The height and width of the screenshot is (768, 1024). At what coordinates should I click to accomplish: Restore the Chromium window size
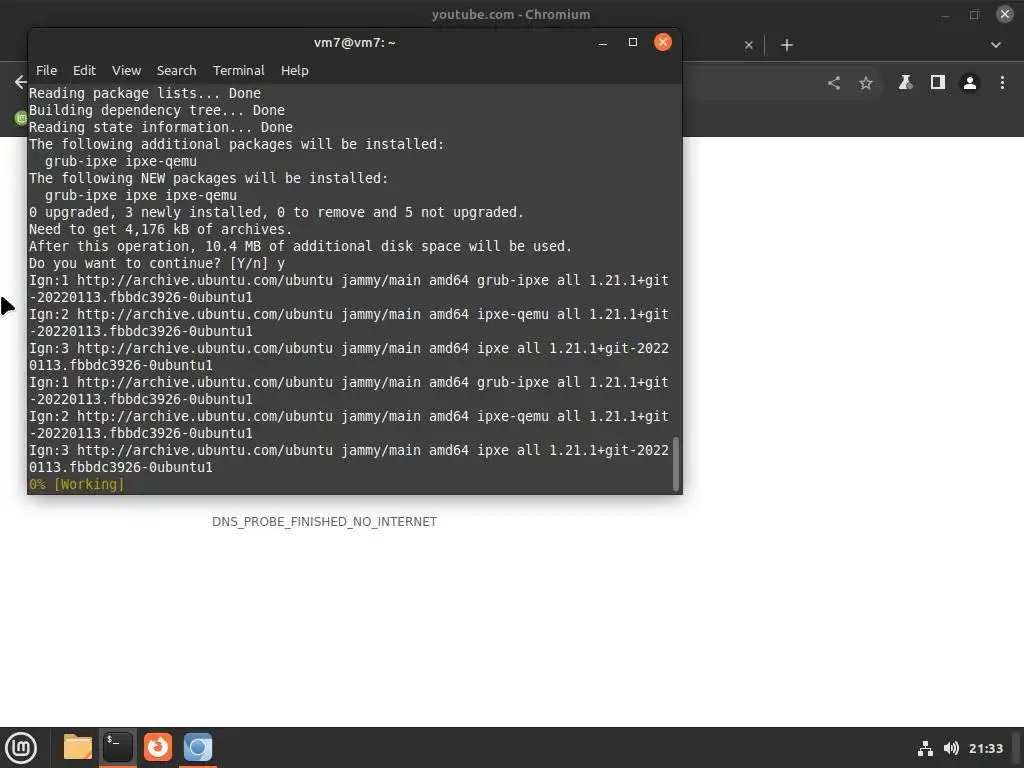pos(974,14)
